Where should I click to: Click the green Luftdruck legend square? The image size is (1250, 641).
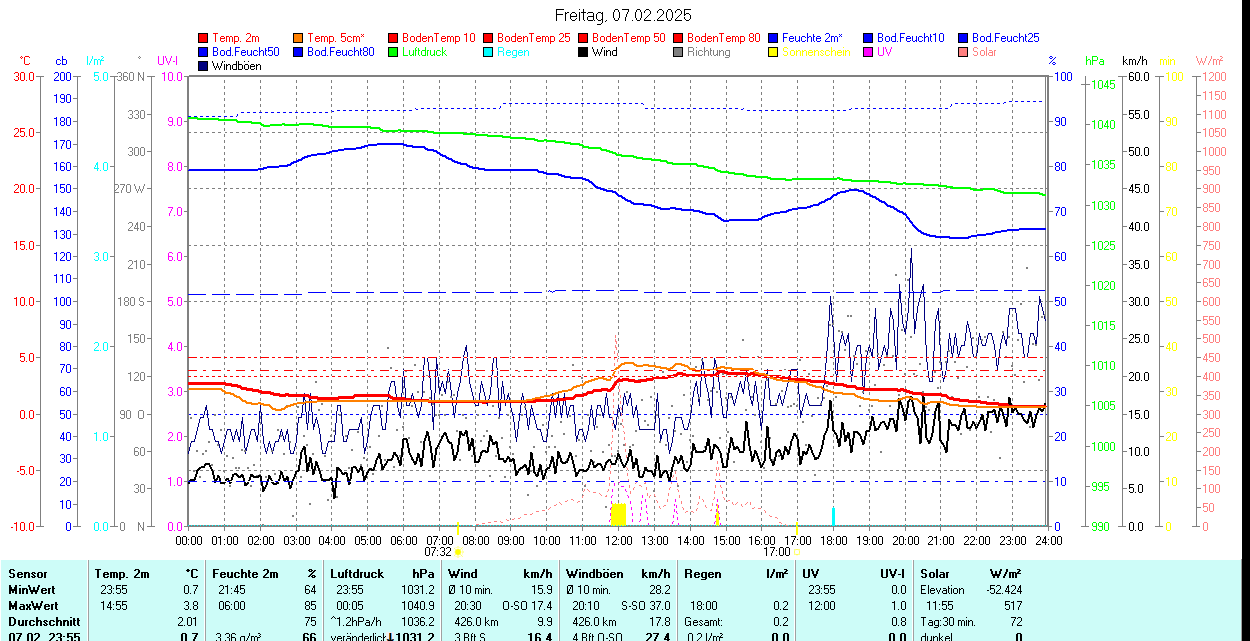tap(394, 52)
